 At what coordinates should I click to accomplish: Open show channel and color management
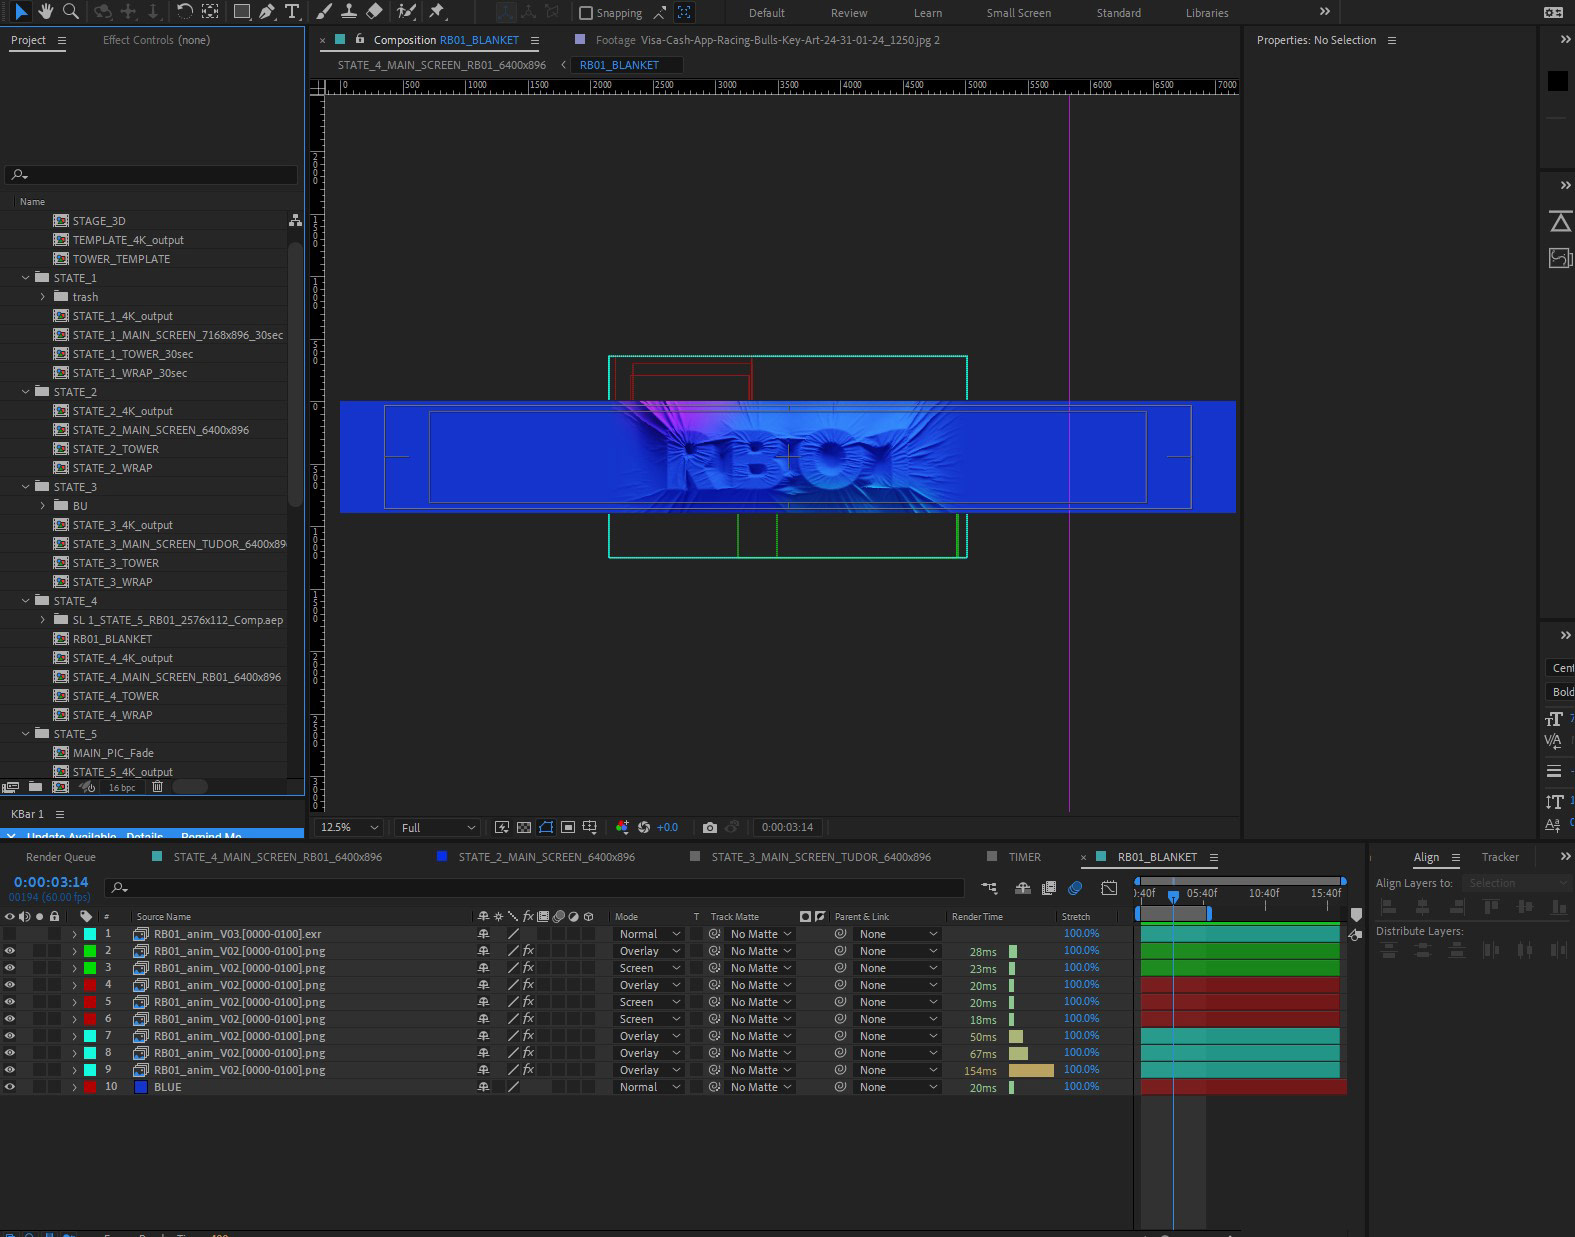point(622,827)
